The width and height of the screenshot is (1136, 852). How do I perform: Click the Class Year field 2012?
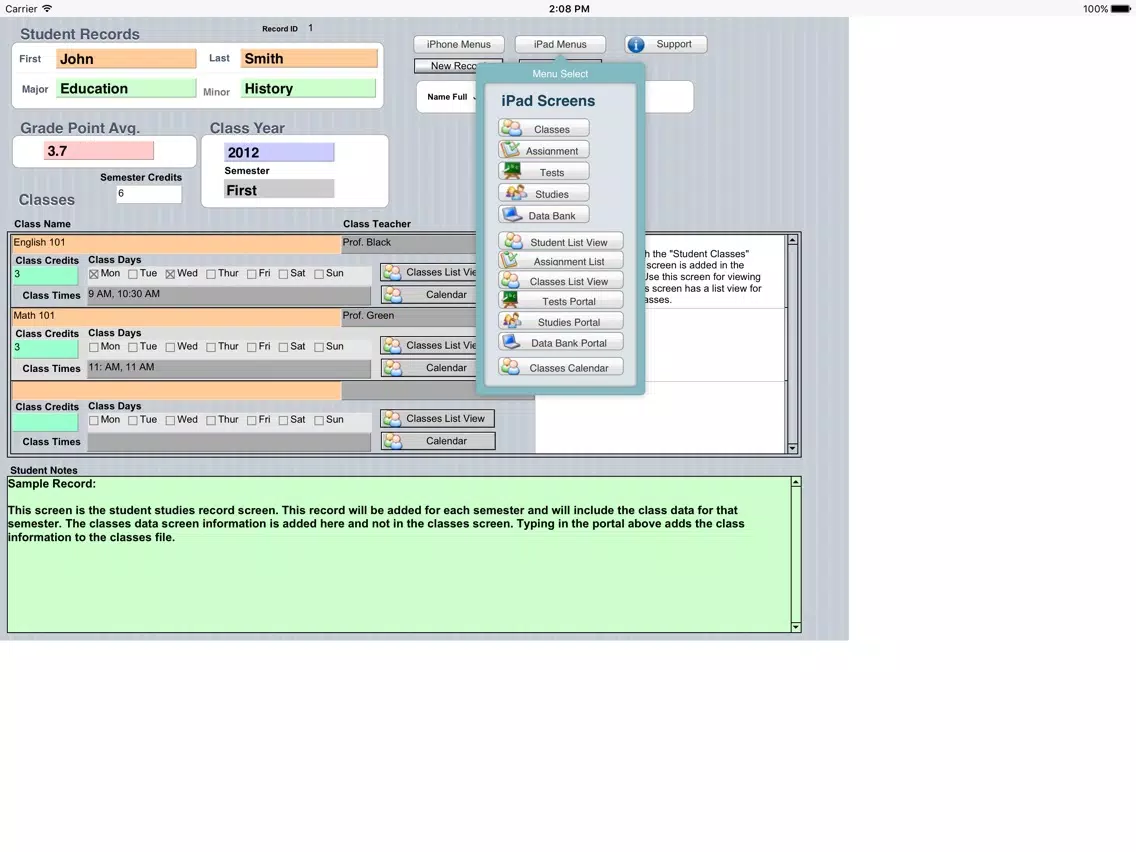click(x=279, y=152)
